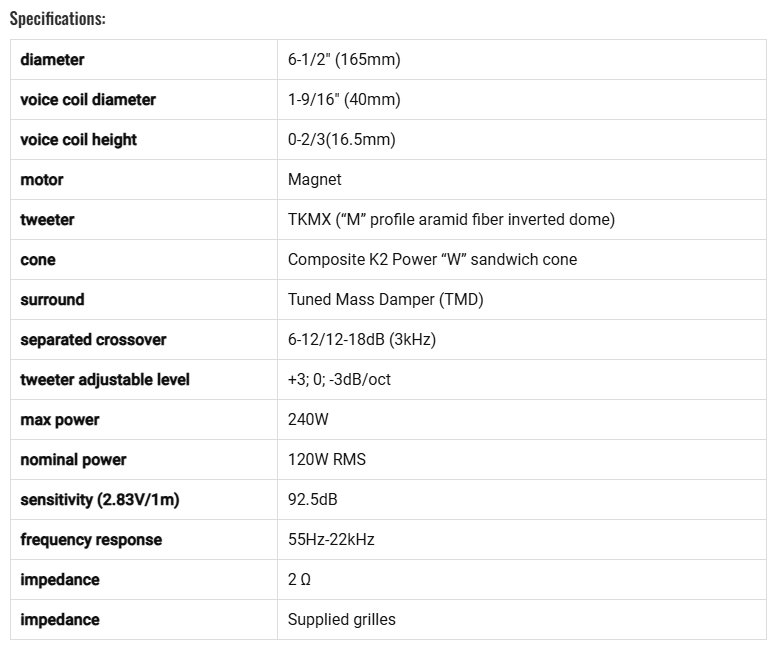Image resolution: width=774 pixels, height=655 pixels.
Task: Click the 2 Ω impedance value
Action: click(x=299, y=580)
